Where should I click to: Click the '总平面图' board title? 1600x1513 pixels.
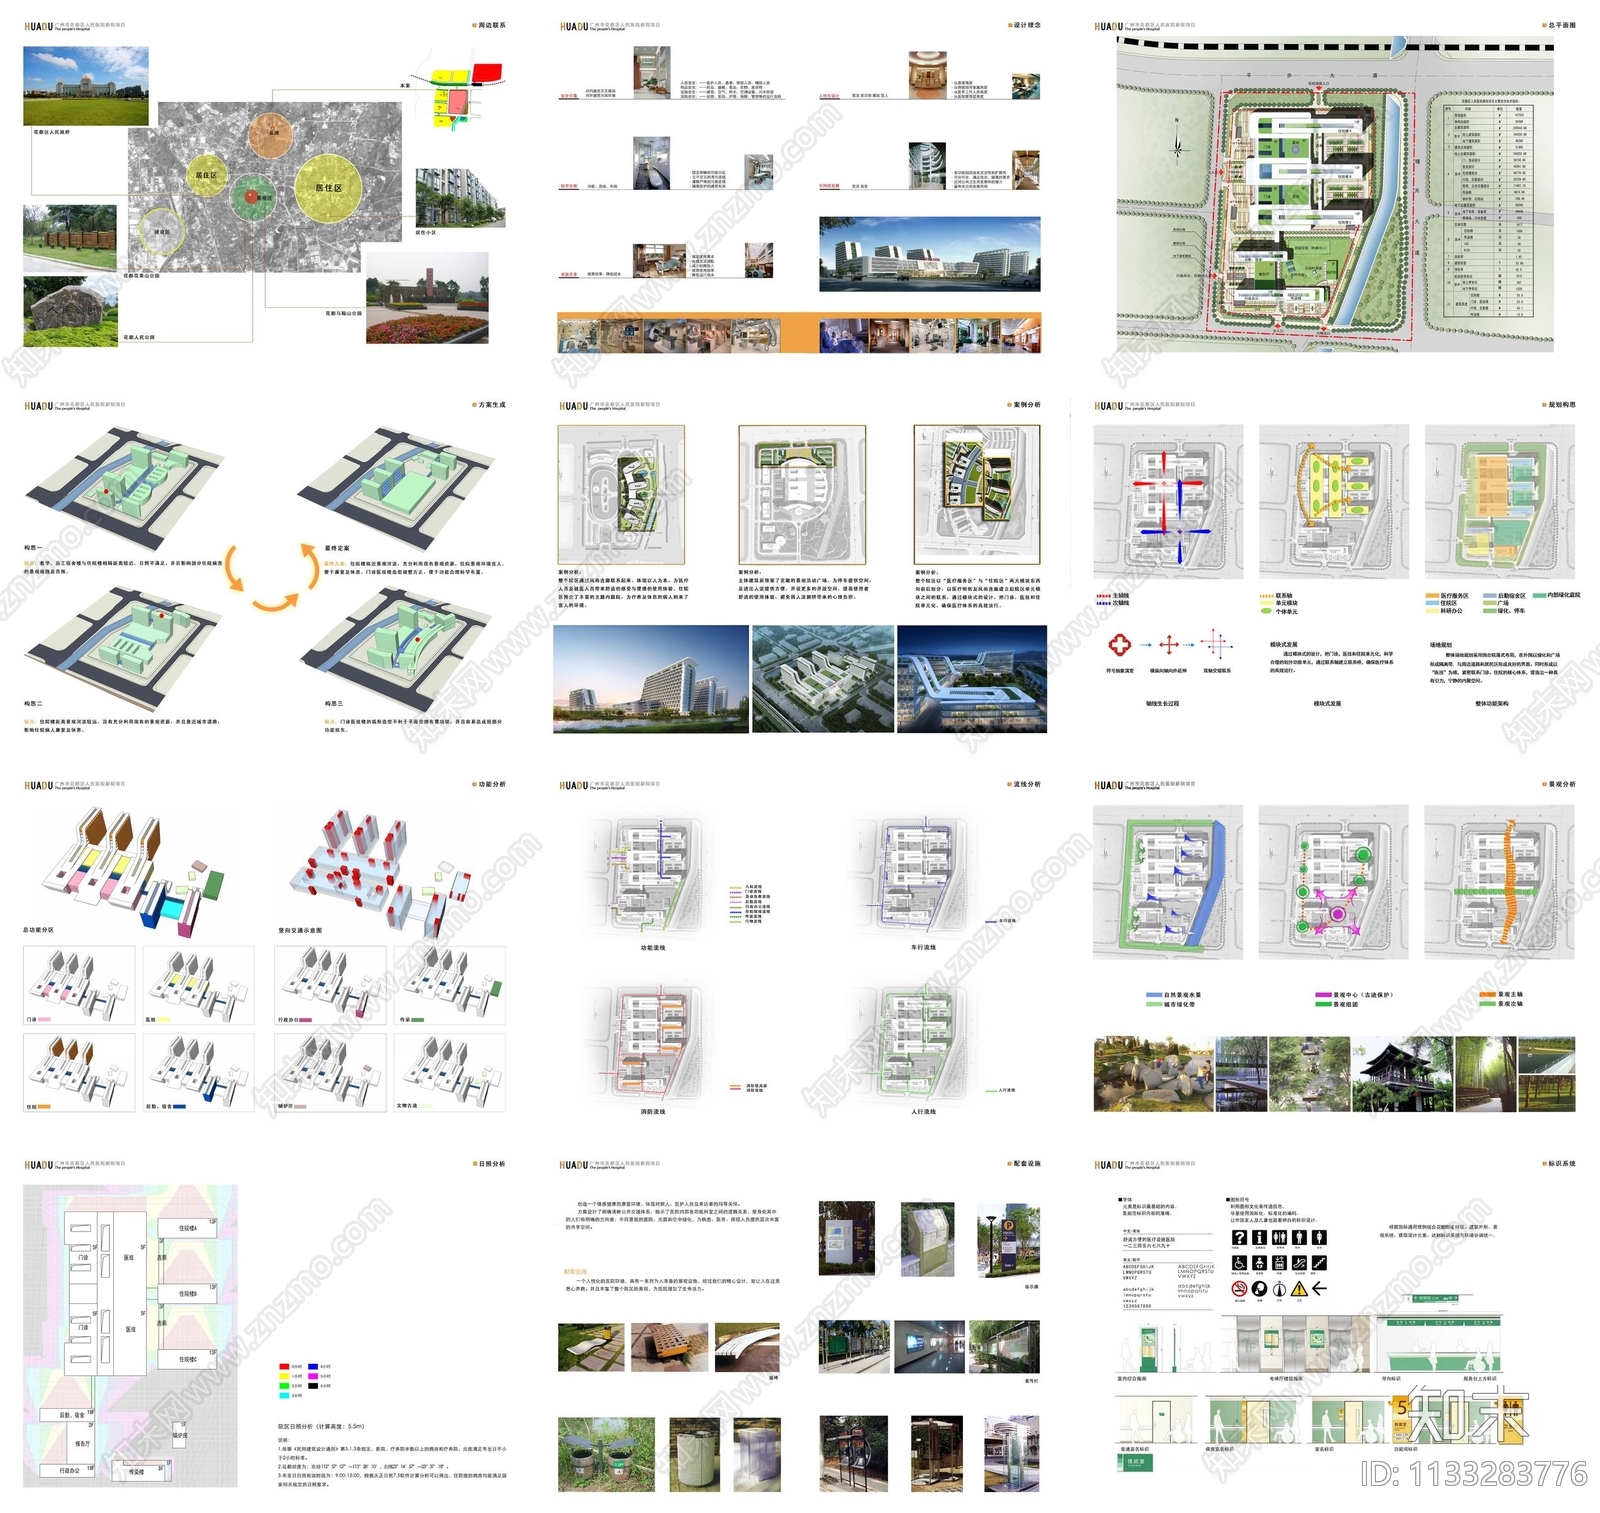[x=1560, y=25]
